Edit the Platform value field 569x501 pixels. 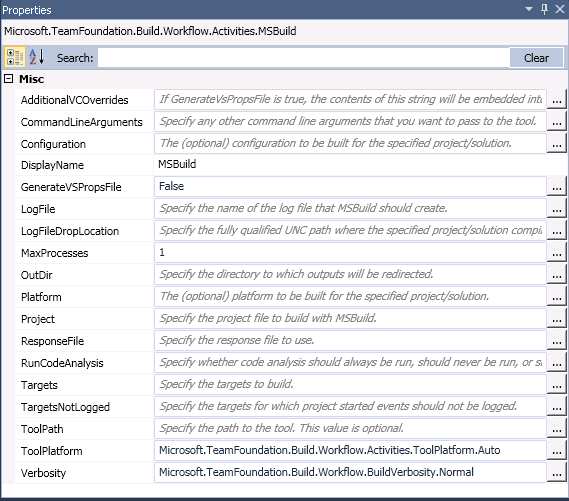[350, 296]
